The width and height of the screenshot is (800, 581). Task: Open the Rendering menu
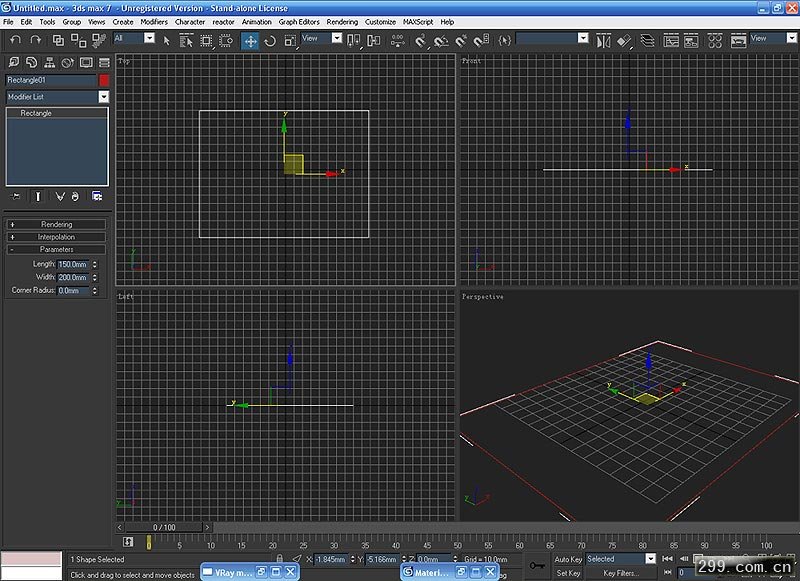(342, 22)
